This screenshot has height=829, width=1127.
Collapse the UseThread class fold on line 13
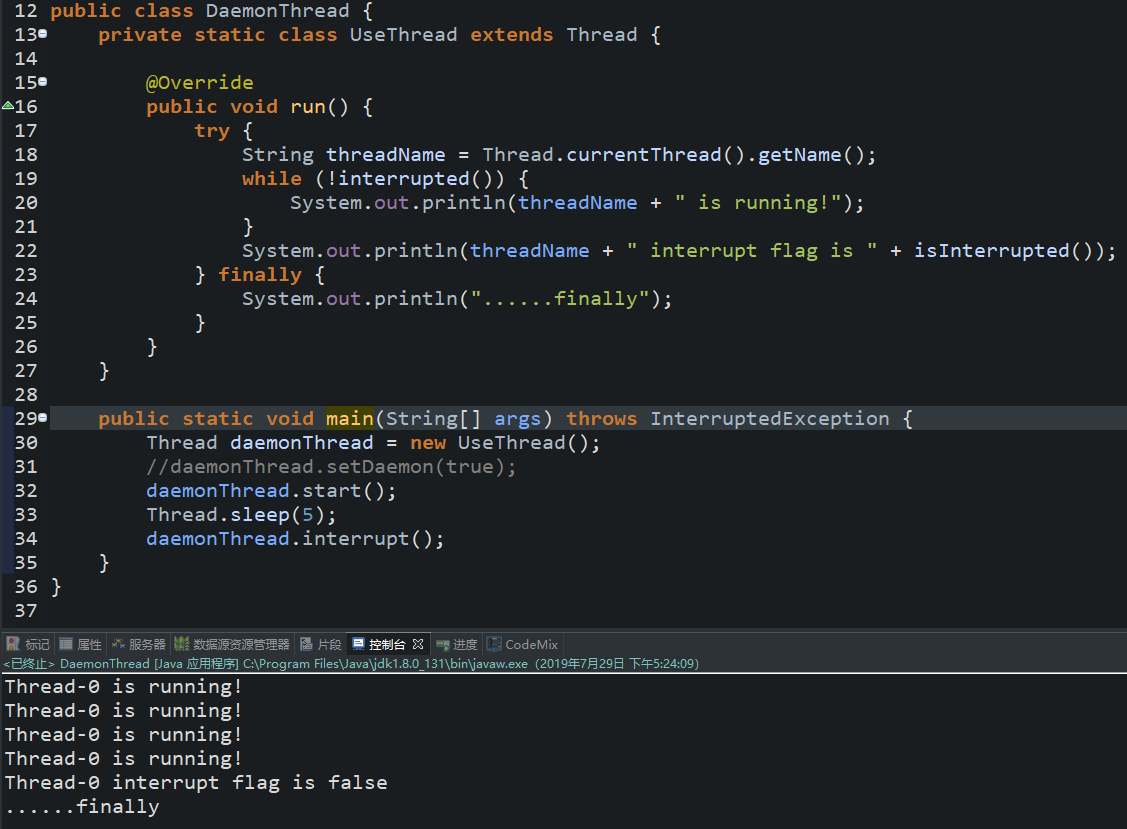pos(43,34)
